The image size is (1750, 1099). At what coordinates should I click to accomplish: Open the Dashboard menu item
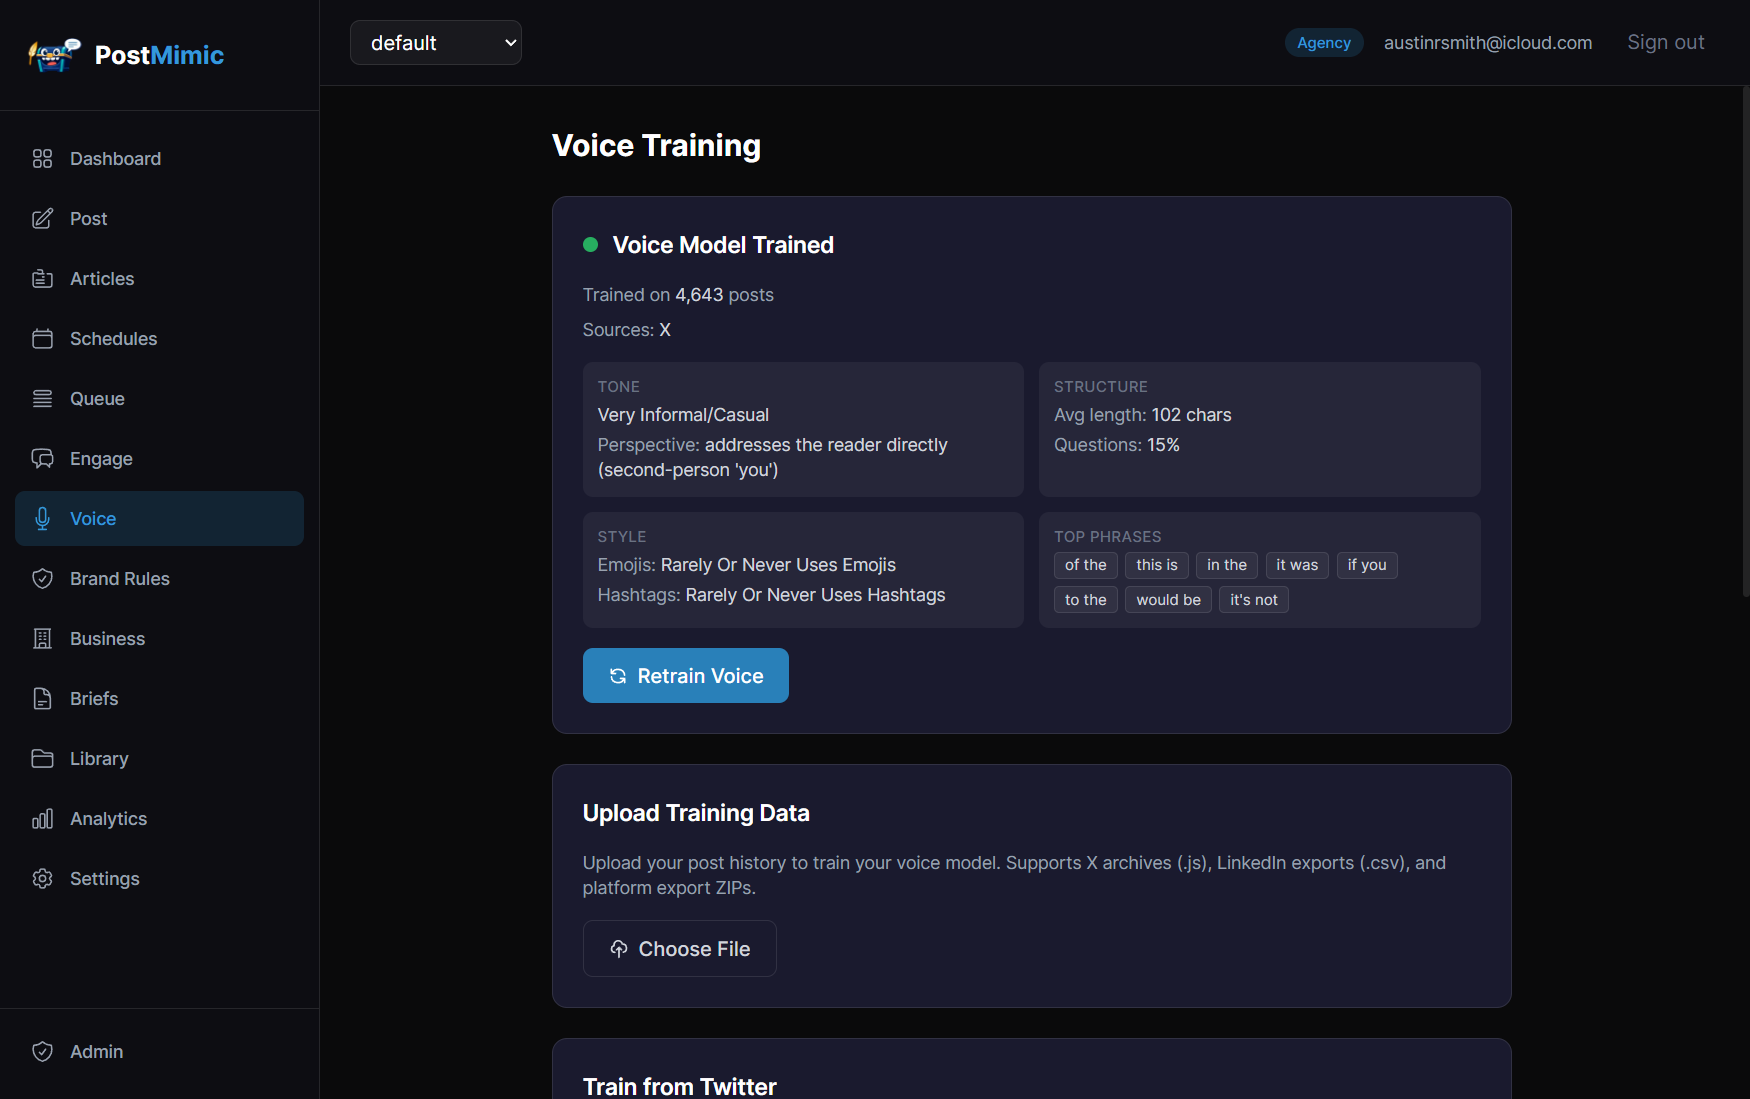(159, 159)
